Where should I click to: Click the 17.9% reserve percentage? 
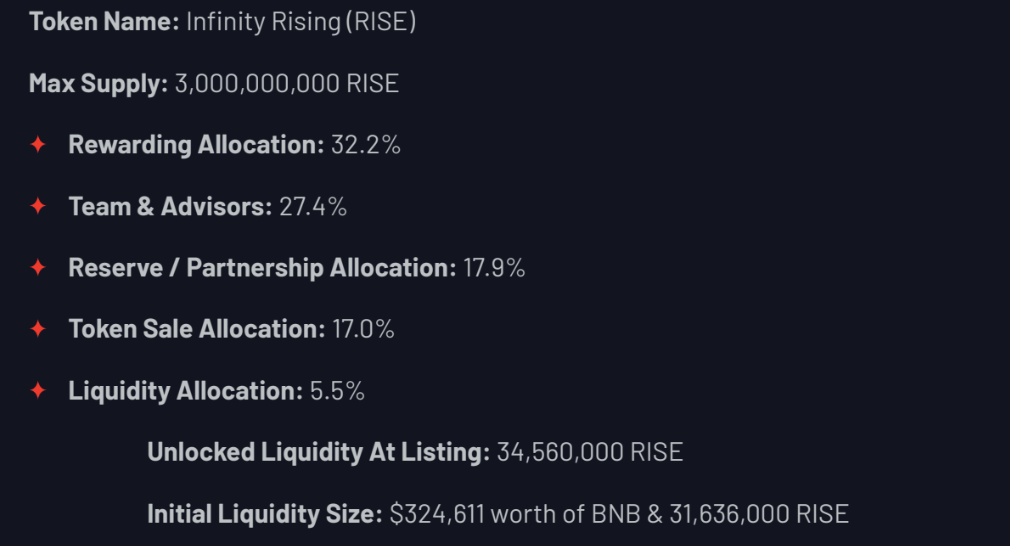click(494, 268)
